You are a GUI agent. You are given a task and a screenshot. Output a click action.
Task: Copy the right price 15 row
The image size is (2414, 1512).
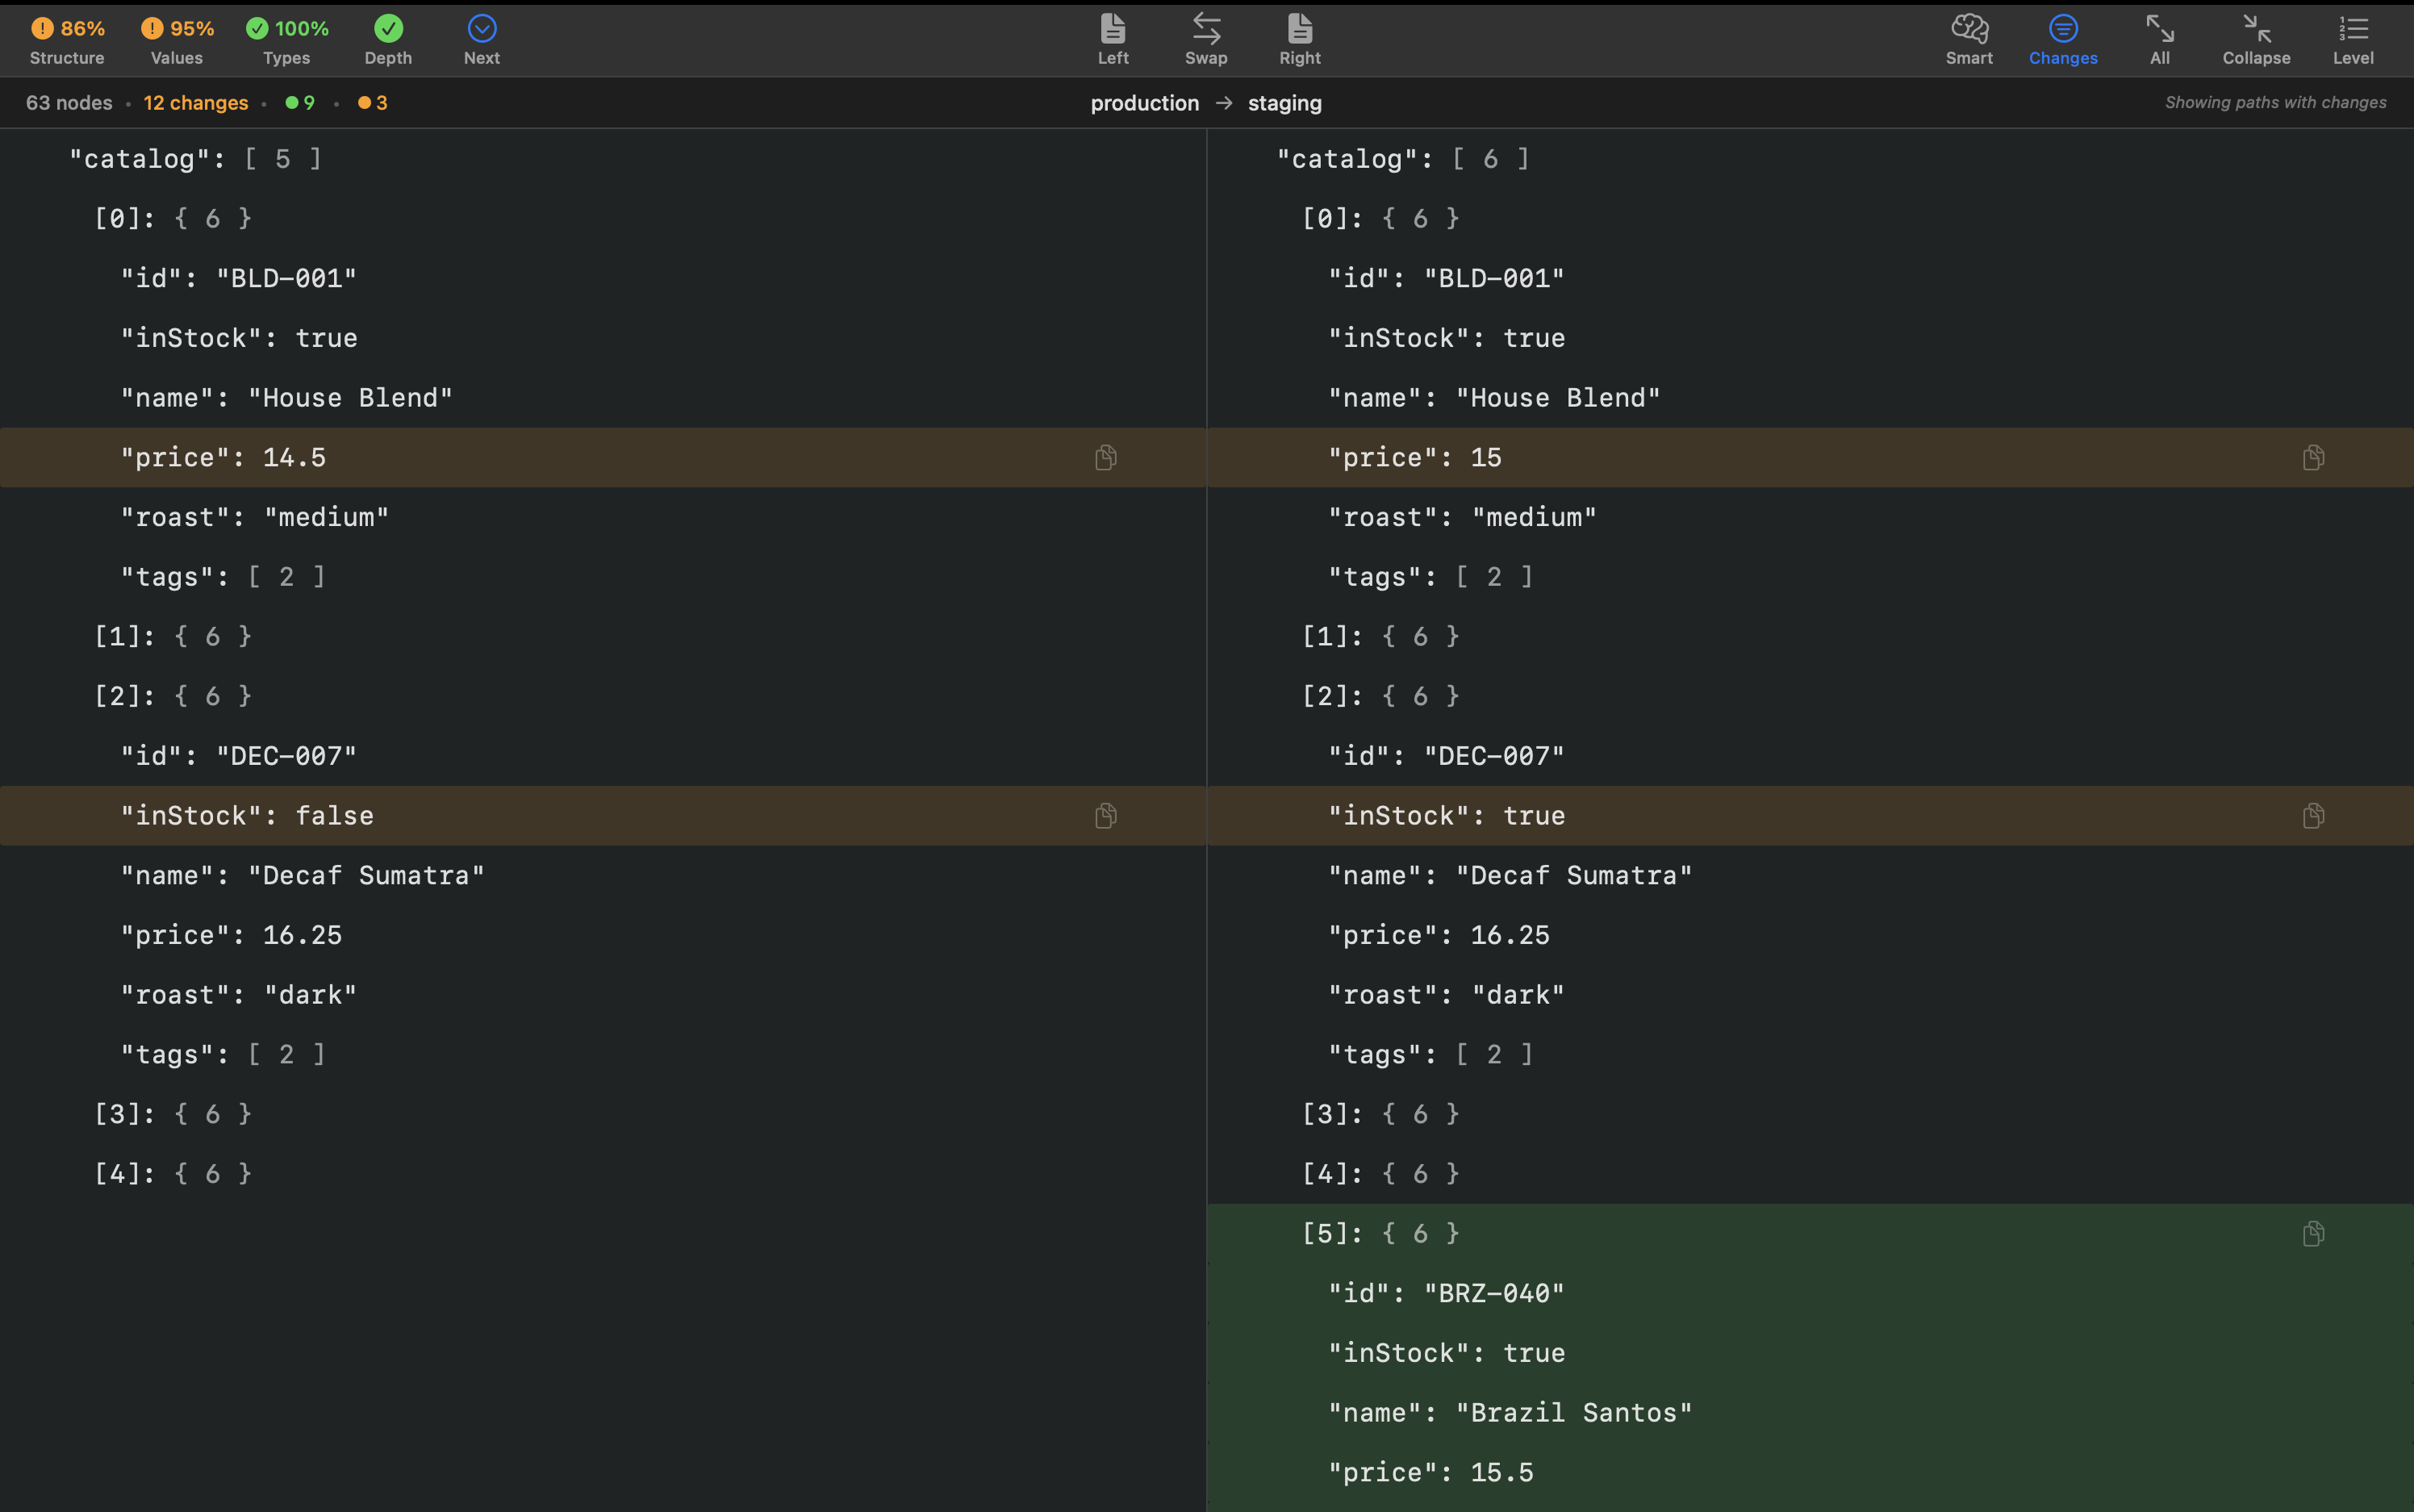point(2313,458)
